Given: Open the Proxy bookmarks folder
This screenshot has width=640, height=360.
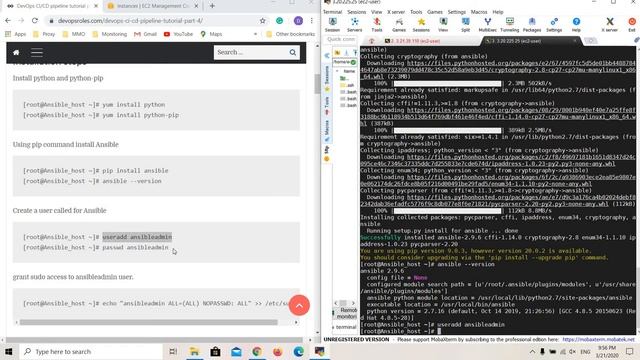Looking at the screenshot, I should point(44,34).
